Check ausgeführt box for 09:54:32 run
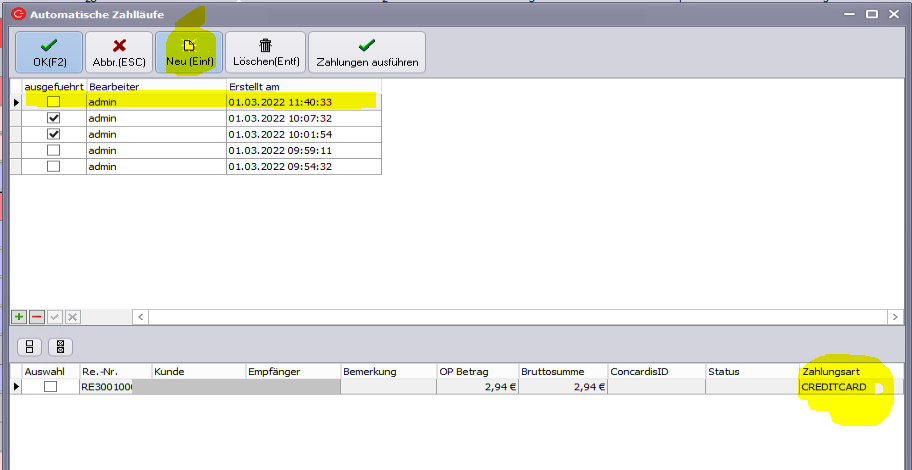 click(54, 166)
